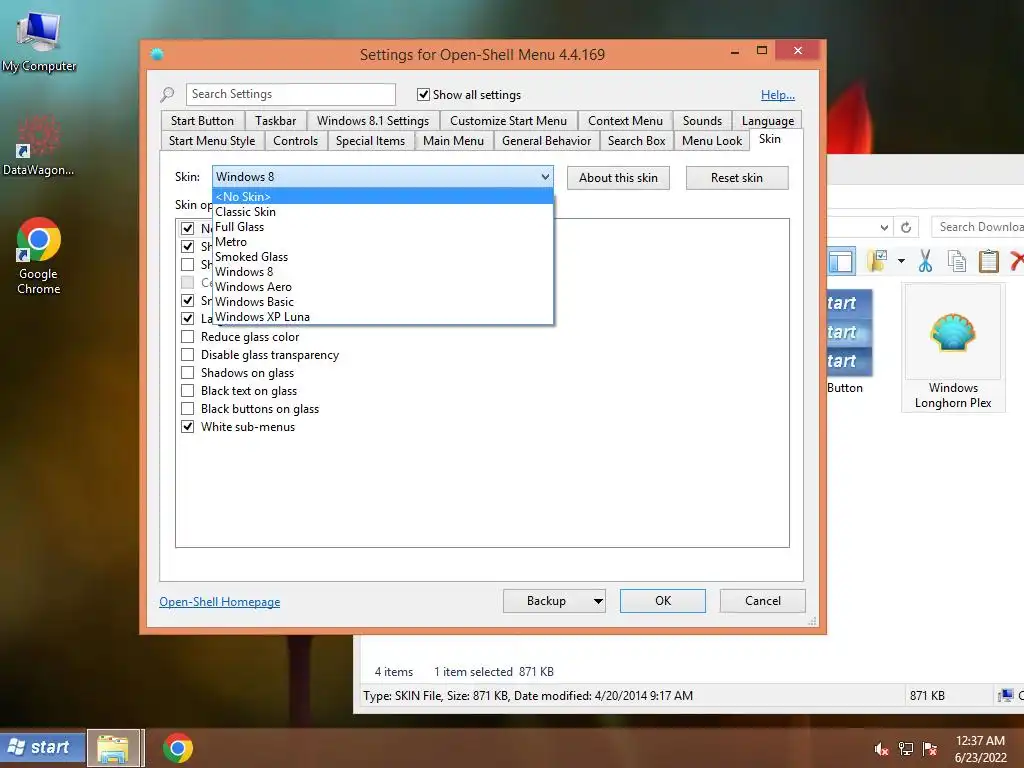Open My Computer desktop icon
The height and width of the screenshot is (768, 1024).
pyautogui.click(x=39, y=40)
